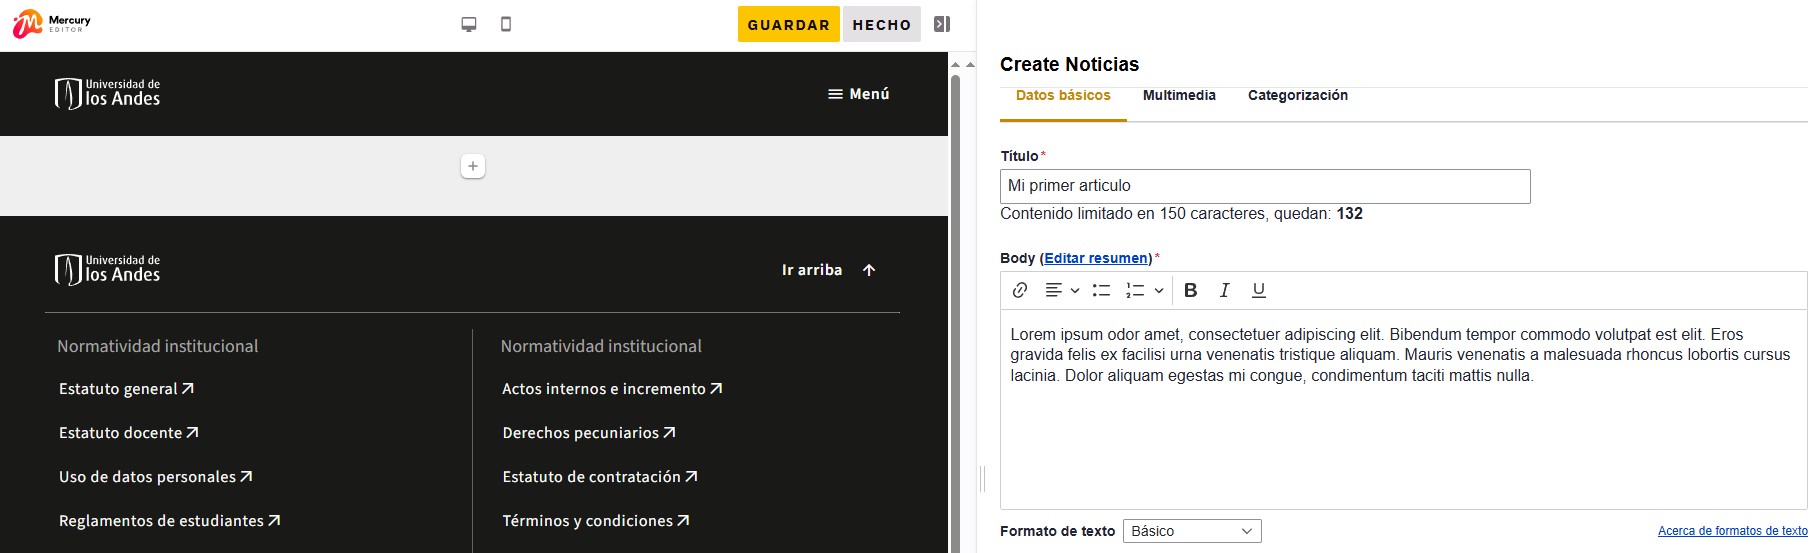Toggle underline formatting
This screenshot has height=553, width=1820.
(1258, 290)
